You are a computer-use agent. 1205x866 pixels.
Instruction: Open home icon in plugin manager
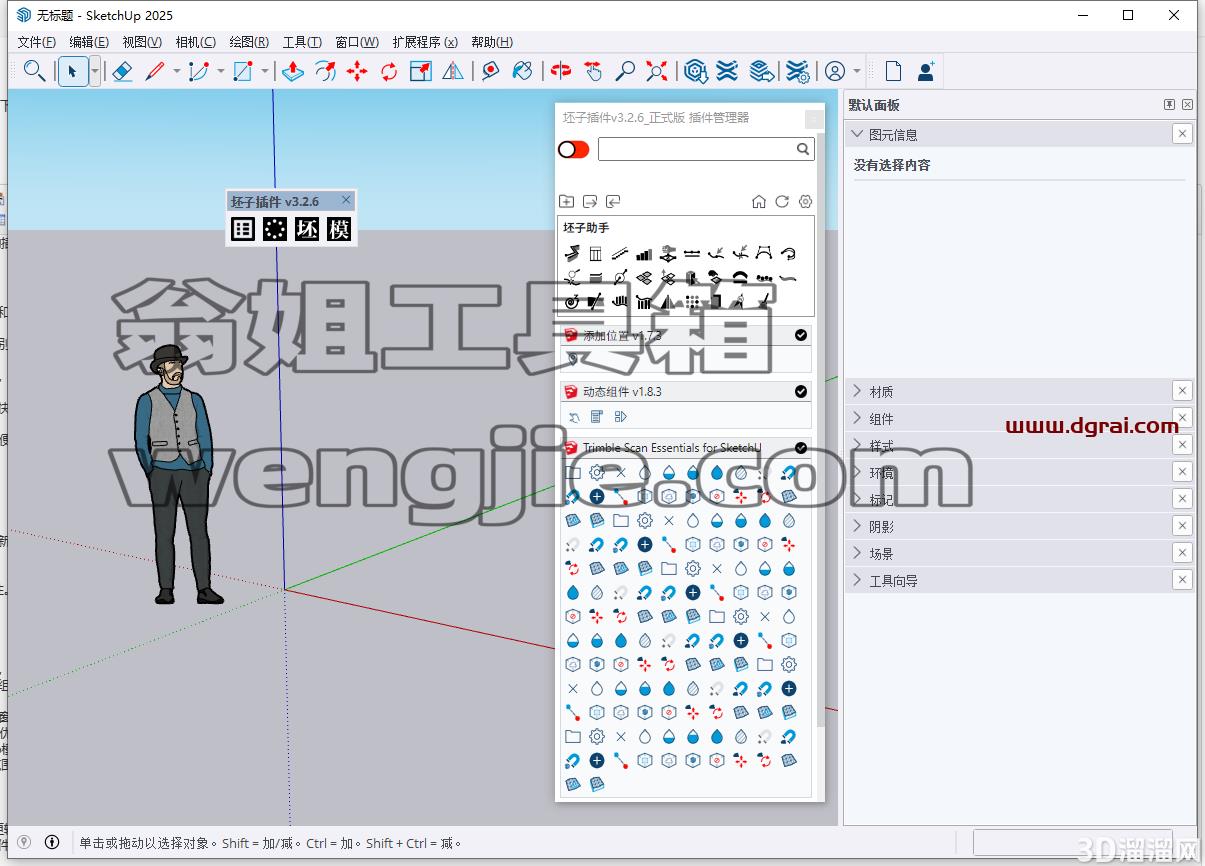759,201
